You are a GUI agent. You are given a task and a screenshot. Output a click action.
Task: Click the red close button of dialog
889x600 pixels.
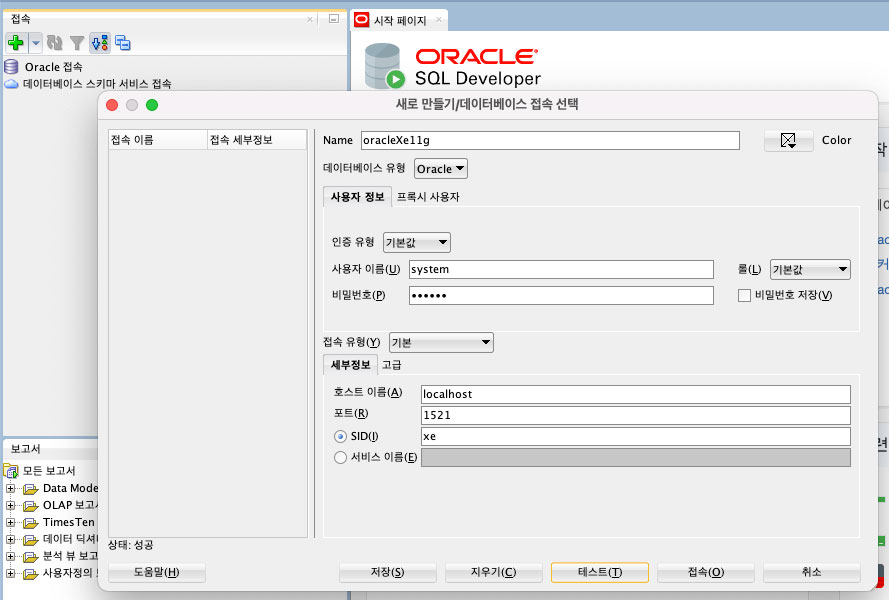[112, 105]
